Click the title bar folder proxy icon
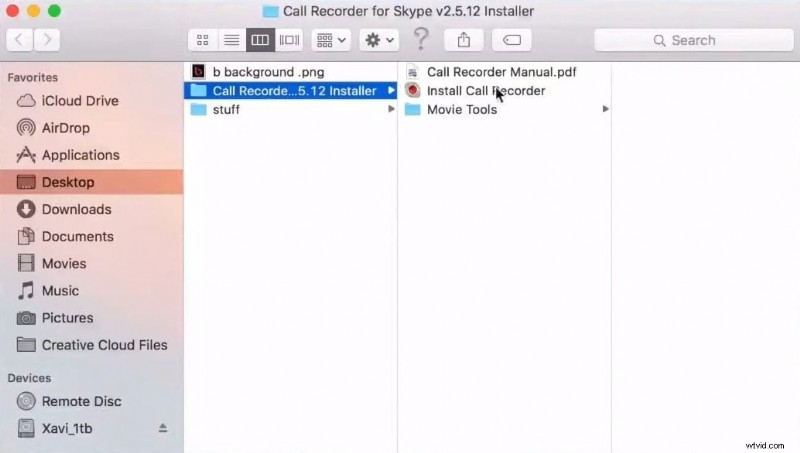Viewport: 800px width, 453px height. tap(270, 11)
